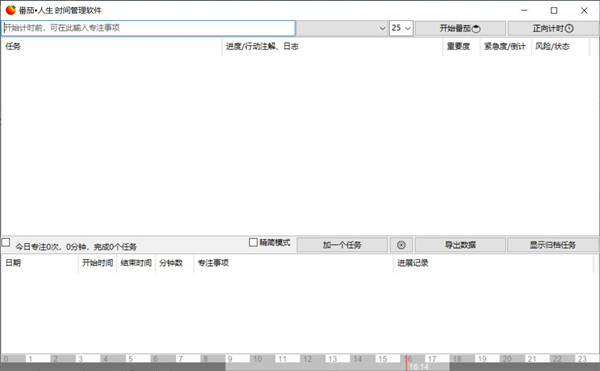The image size is (600, 371).
Task: Toggle the checkbox beside 今日专注 summary
Action: tap(6, 242)
